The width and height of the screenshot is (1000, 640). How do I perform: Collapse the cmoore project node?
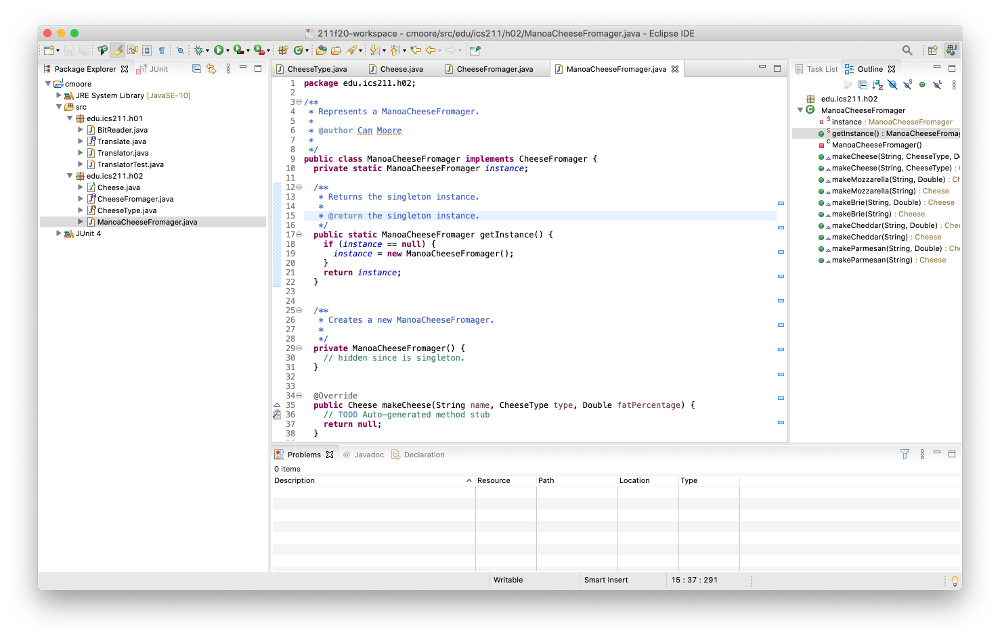[48, 84]
